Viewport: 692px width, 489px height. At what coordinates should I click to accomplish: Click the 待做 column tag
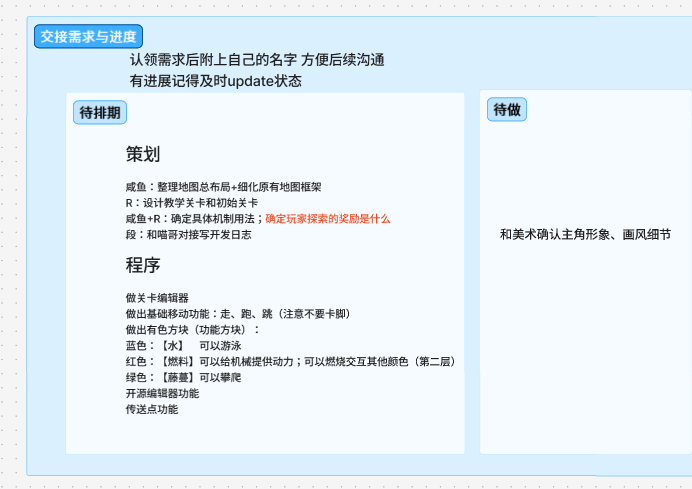pos(507,109)
